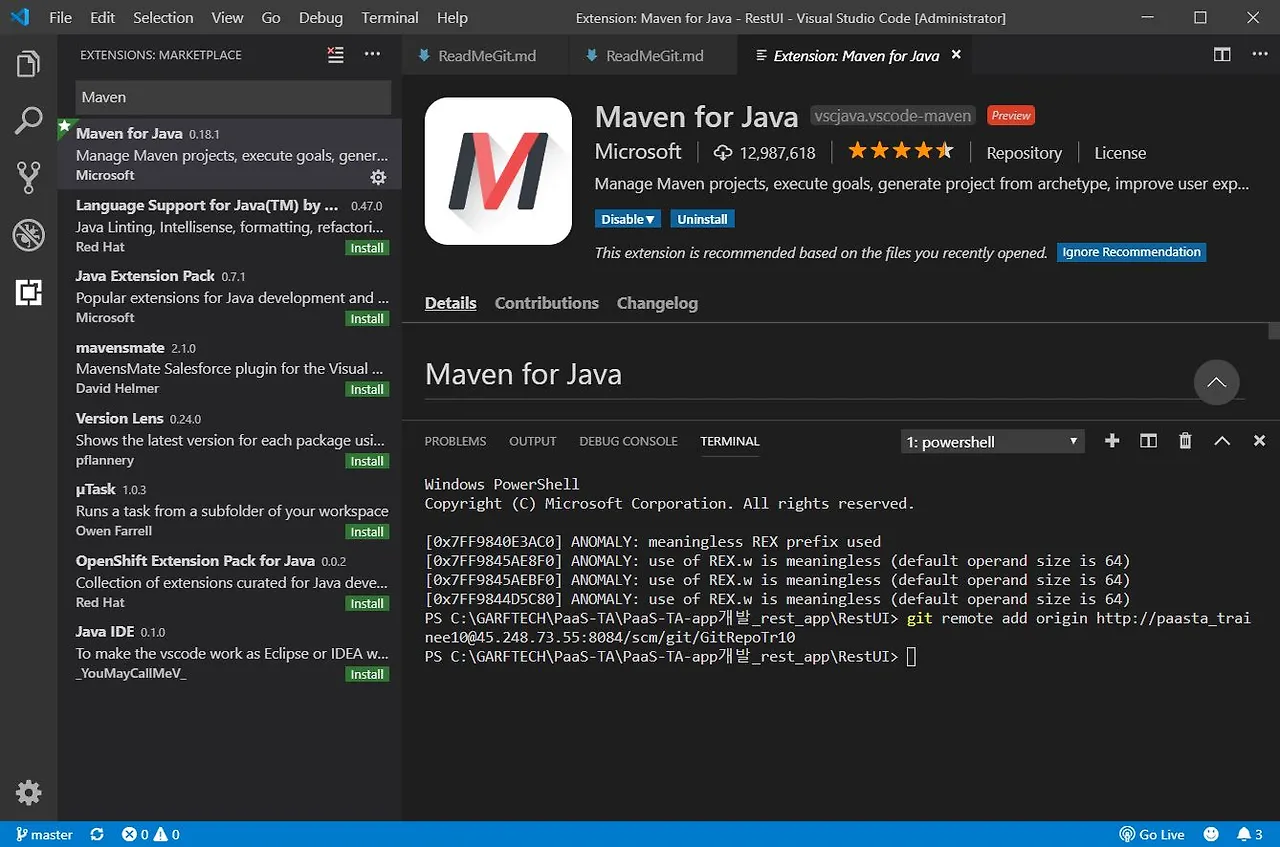Open the Debug view in activity bar

pyautogui.click(x=29, y=235)
